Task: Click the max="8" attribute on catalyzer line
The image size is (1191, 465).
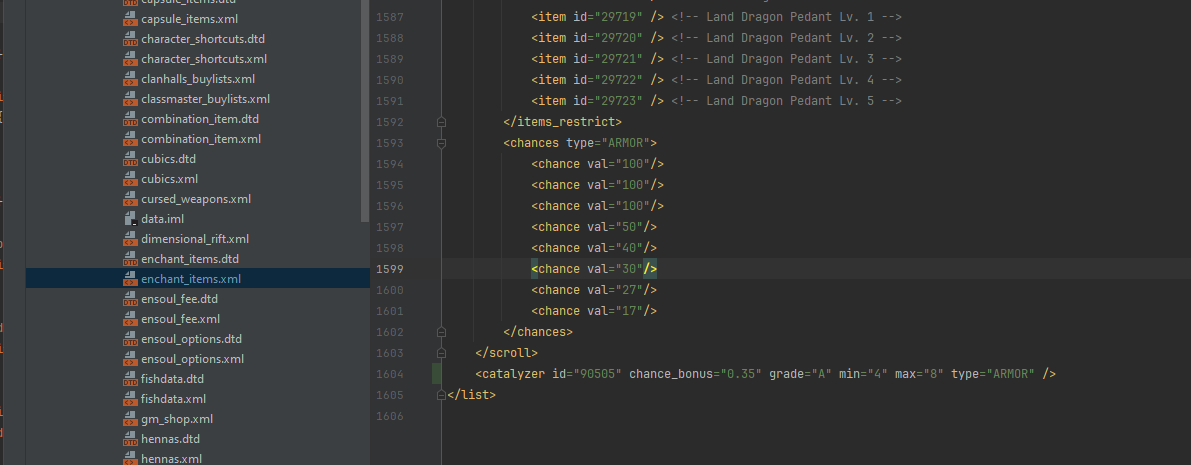Action: click(x=919, y=374)
